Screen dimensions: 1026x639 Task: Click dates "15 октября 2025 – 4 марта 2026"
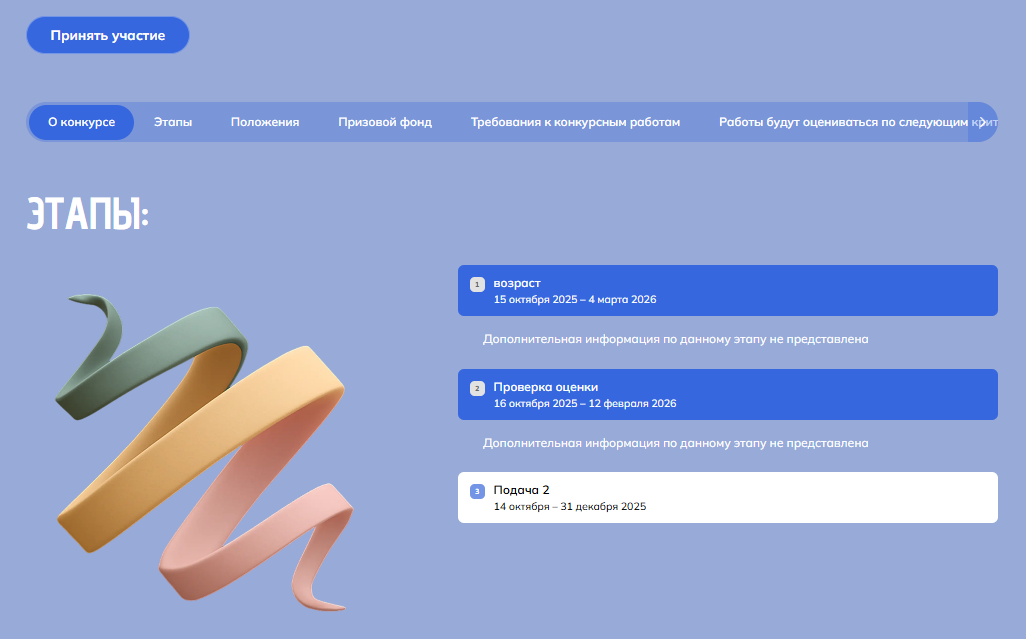click(x=575, y=300)
